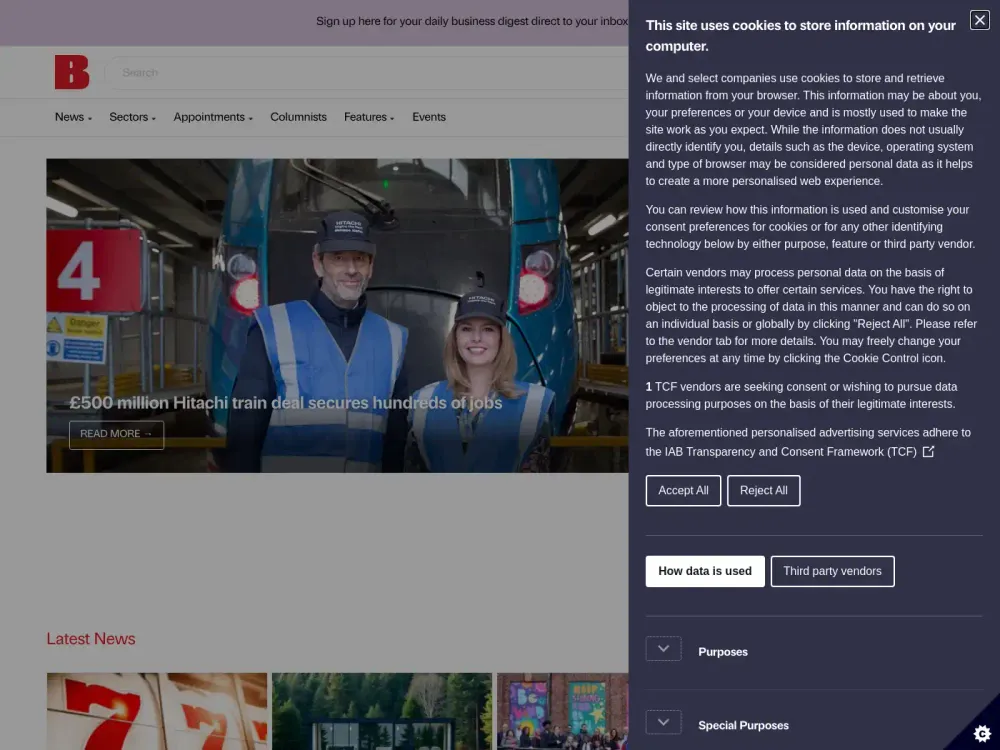Open the Appointments navigation menu
This screenshot has width=1000, height=750.
point(213,117)
